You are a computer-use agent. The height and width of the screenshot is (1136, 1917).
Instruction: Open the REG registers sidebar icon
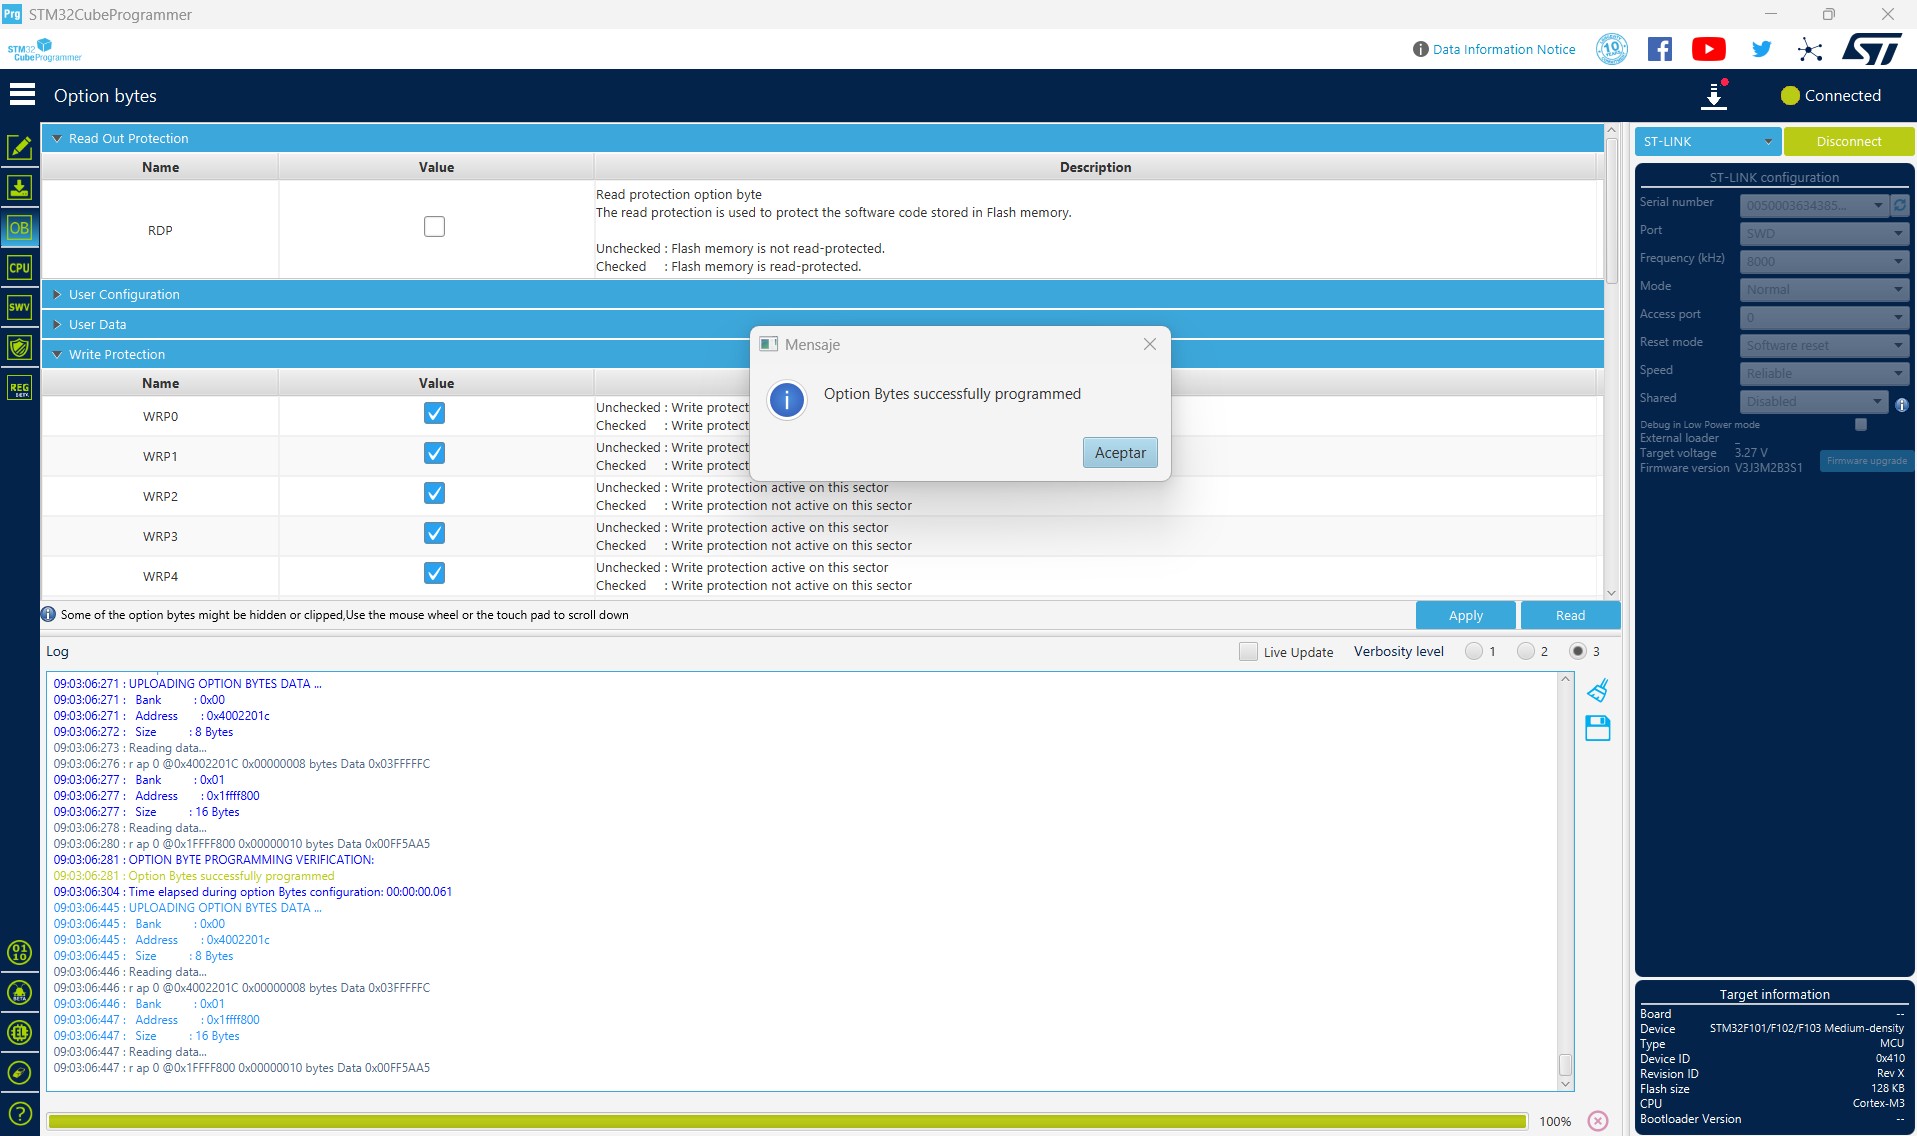pos(19,388)
